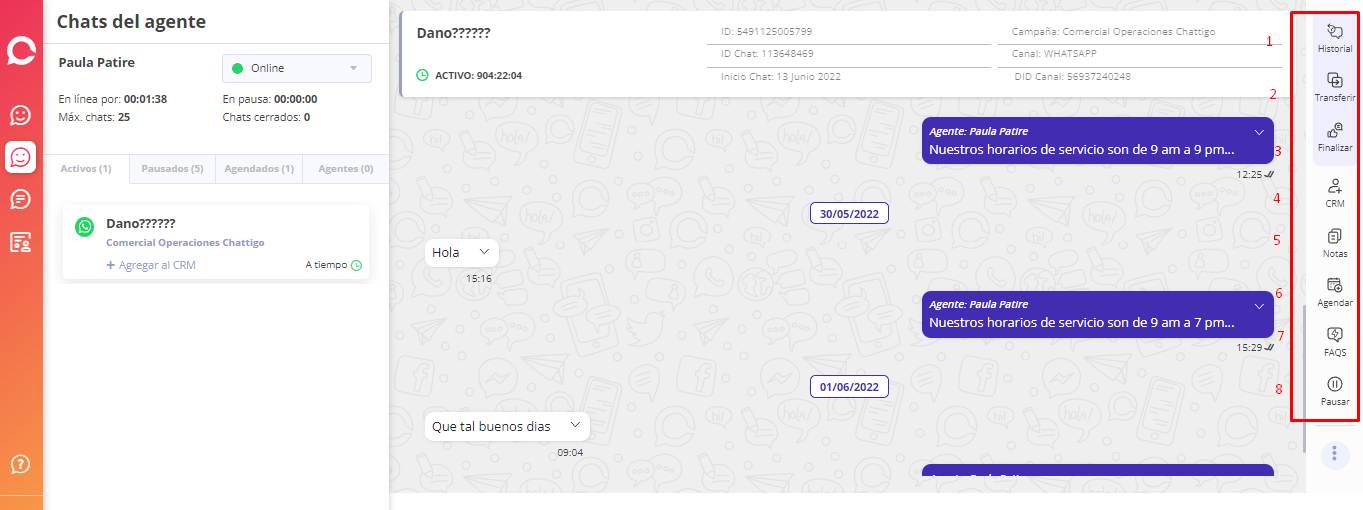
Task: Click the Chattigo logo in the sidebar
Action: (20, 50)
